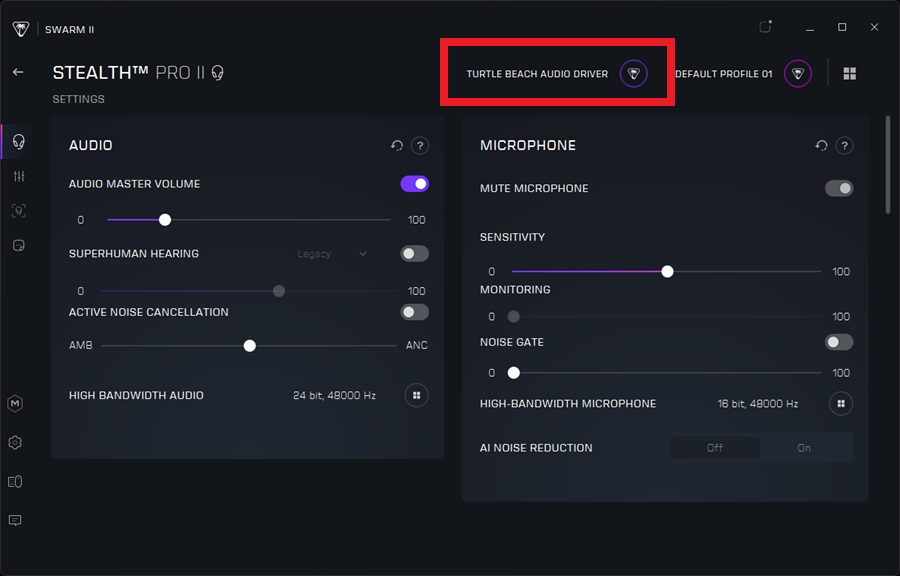The width and height of the screenshot is (900, 576).
Task: Open the headset audio sidebar tab
Action: coord(18,141)
